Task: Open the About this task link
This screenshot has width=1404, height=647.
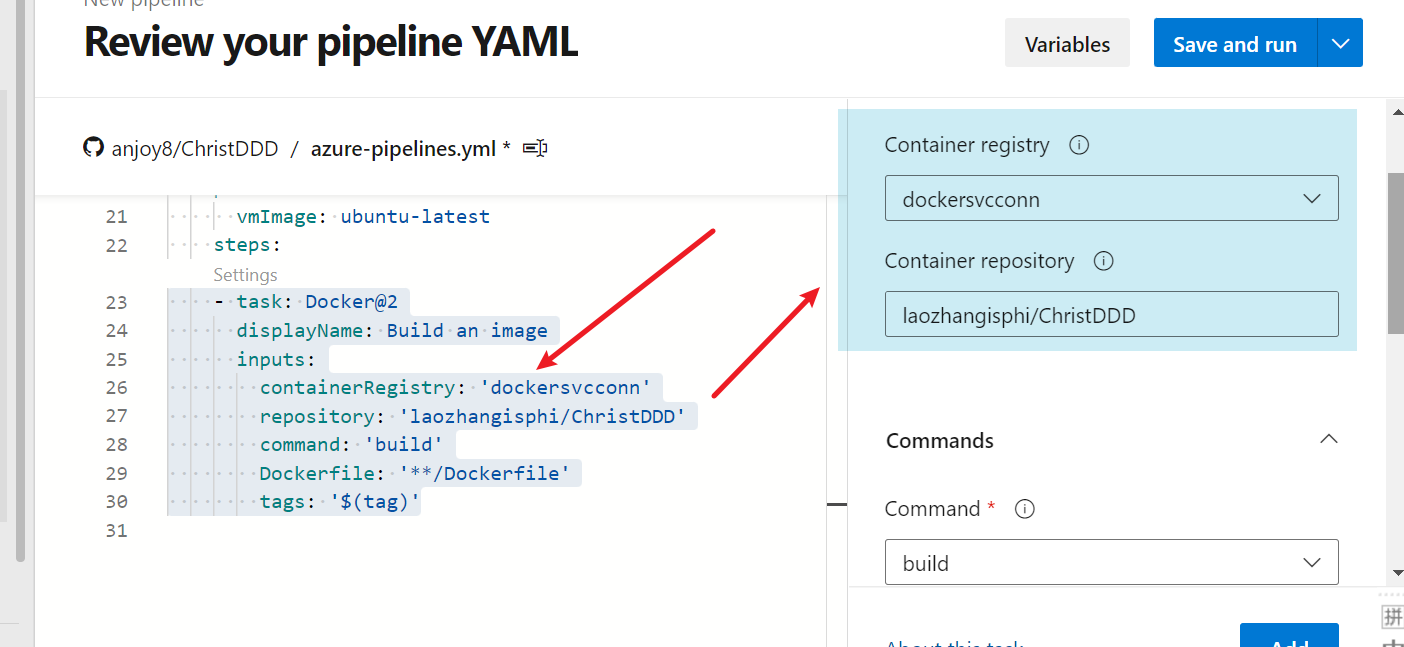Action: coord(954,643)
